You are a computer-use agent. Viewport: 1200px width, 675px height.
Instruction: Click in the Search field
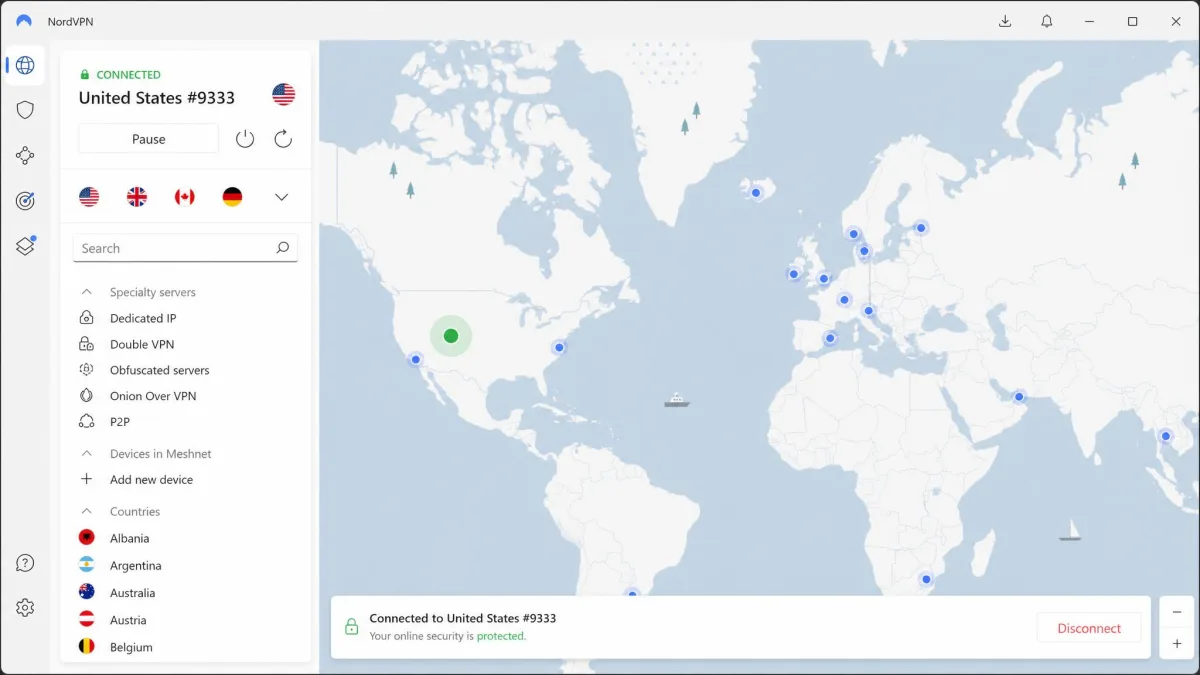tap(185, 248)
